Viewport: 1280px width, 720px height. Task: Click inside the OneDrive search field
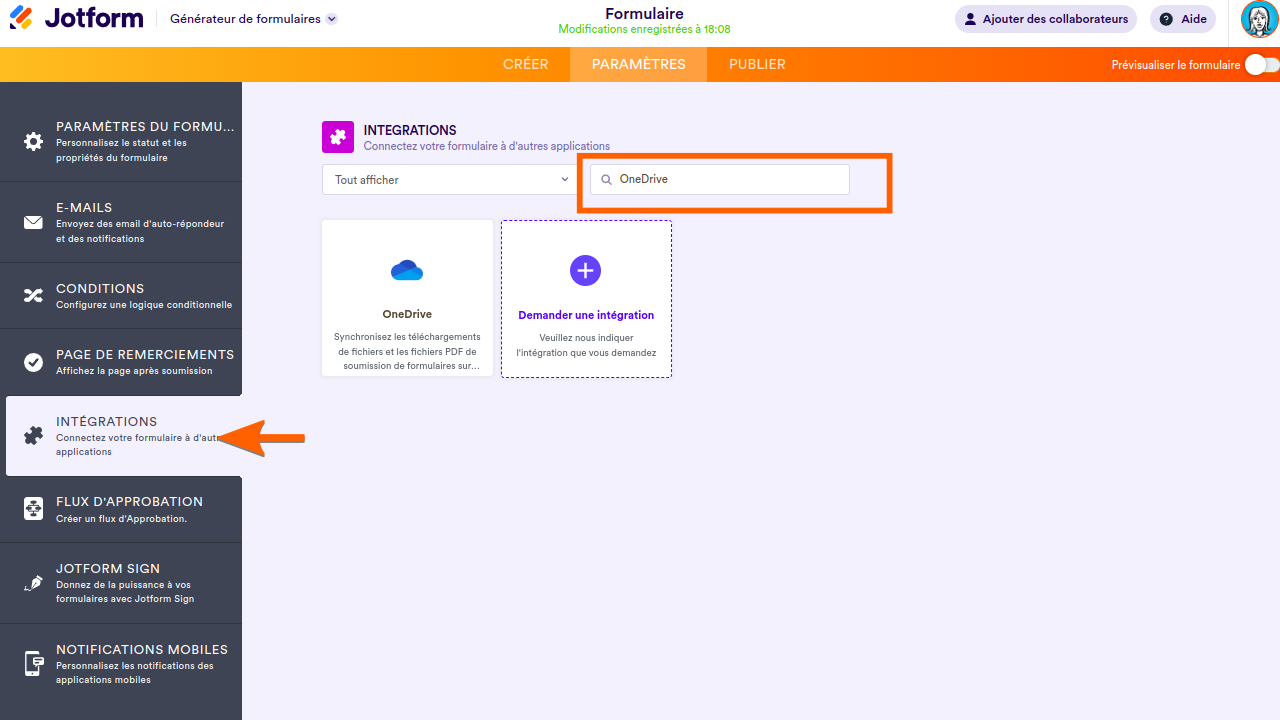click(x=720, y=180)
